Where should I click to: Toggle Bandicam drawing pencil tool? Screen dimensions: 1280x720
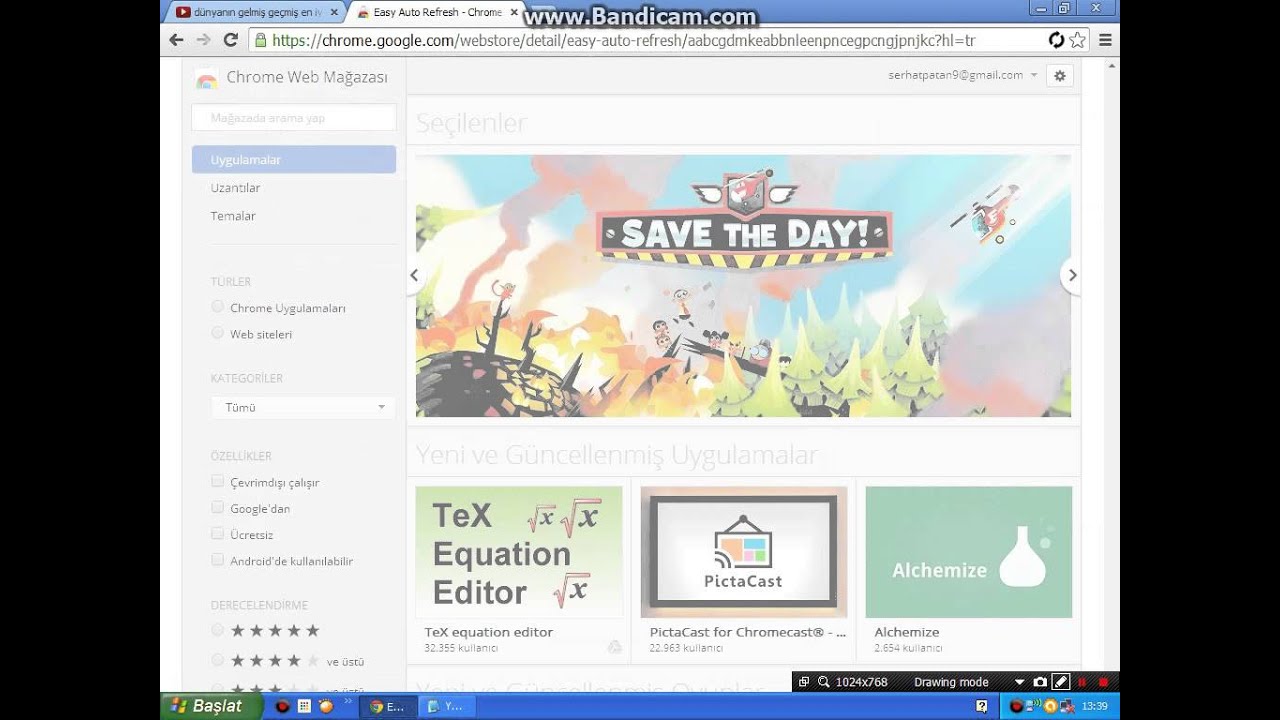pos(1061,682)
